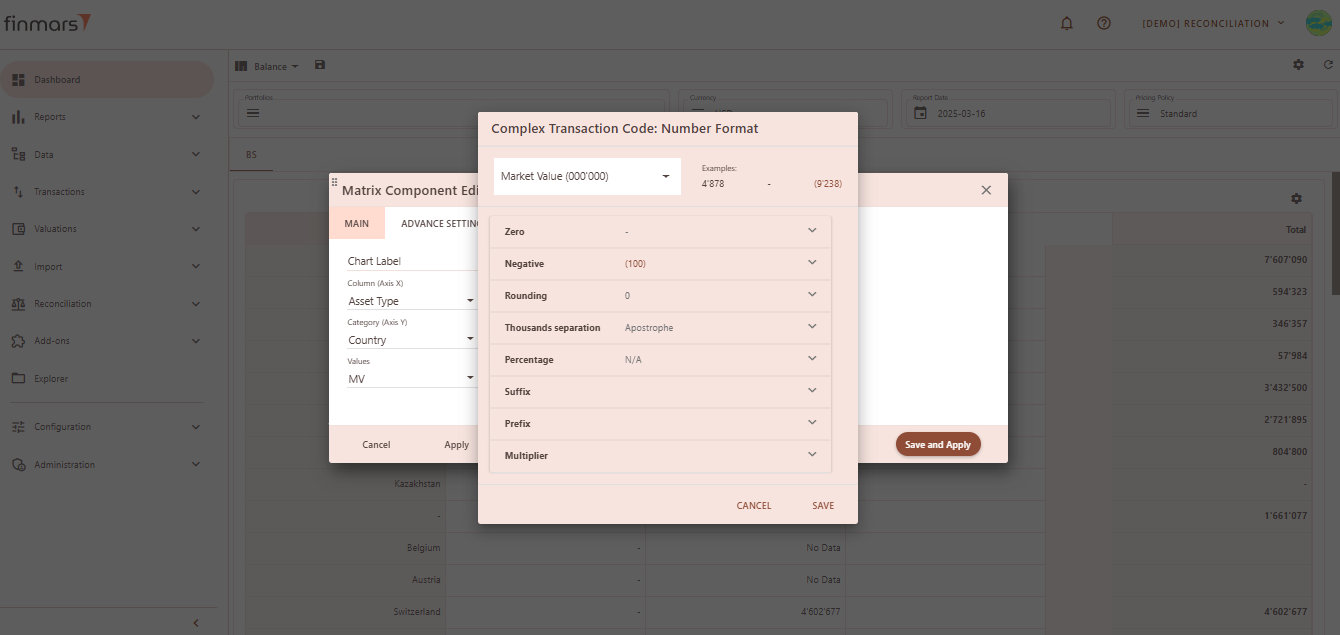Collapse the left sidebar arrow
1340x635 pixels.
tap(196, 623)
